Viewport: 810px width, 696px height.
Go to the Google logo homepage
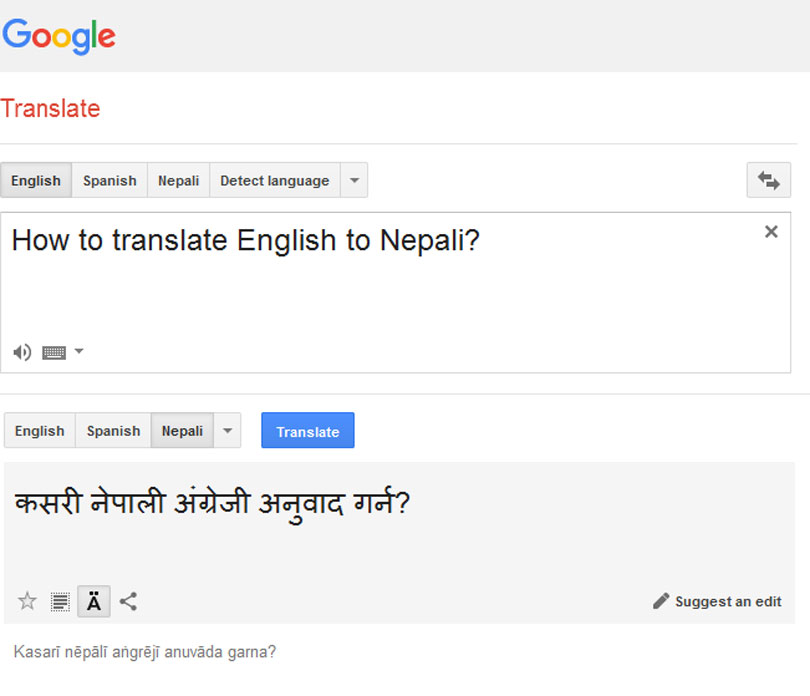coord(59,36)
